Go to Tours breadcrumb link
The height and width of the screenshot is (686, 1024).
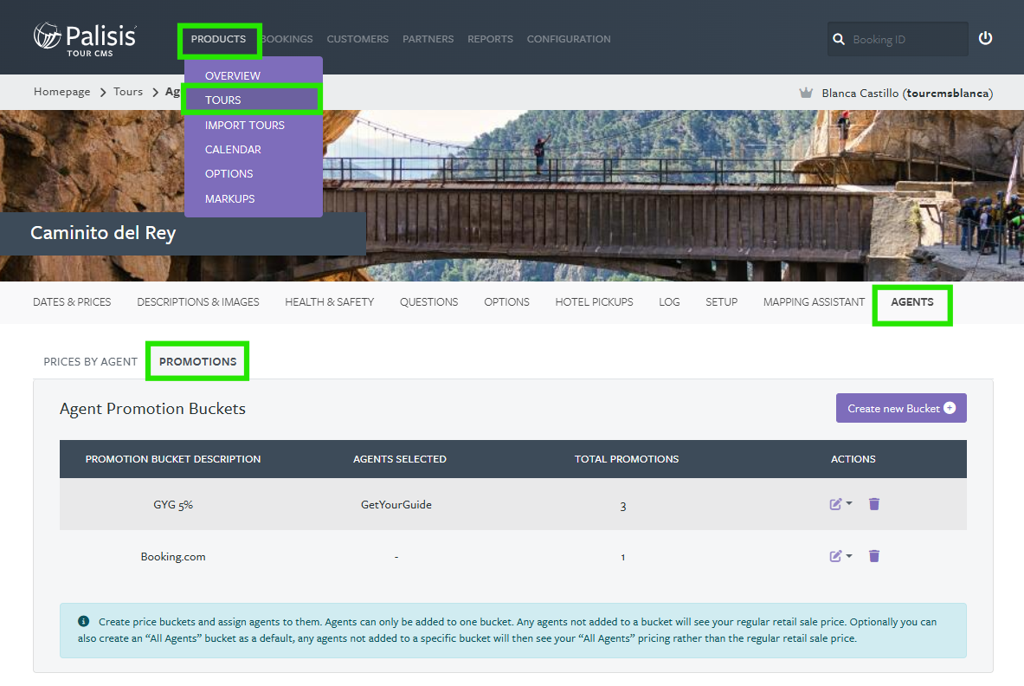[128, 91]
